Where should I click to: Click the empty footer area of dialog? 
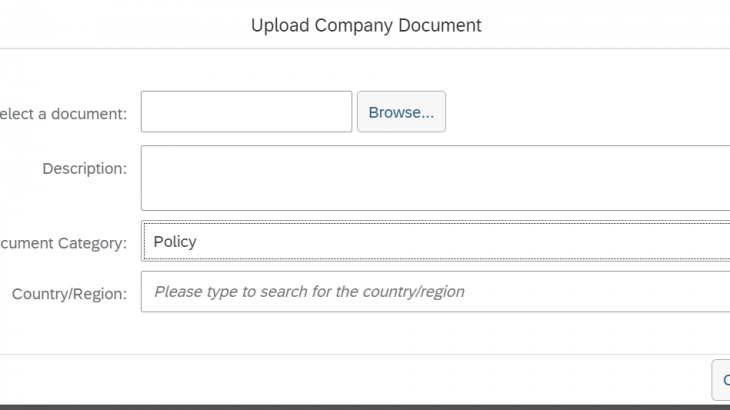point(350,380)
